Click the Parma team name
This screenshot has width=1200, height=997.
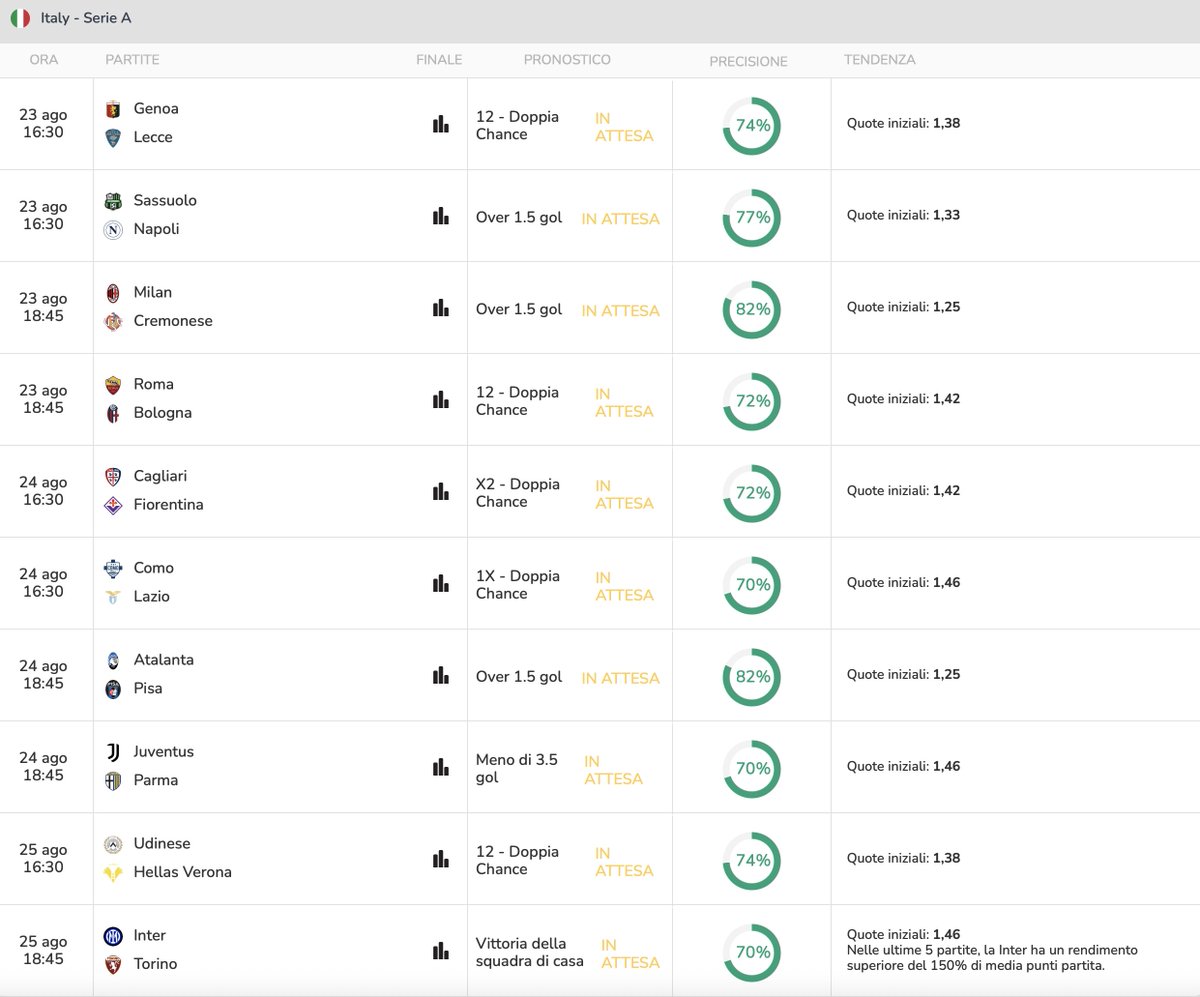click(x=156, y=780)
